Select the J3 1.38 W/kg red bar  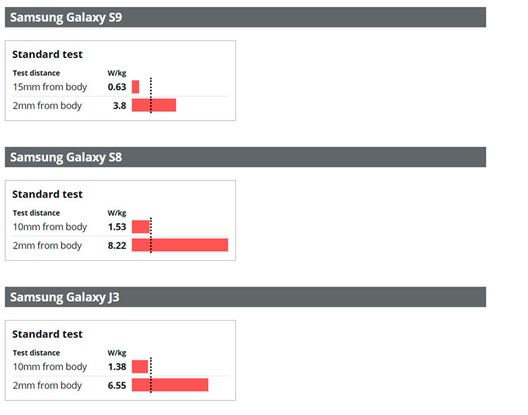(140, 366)
